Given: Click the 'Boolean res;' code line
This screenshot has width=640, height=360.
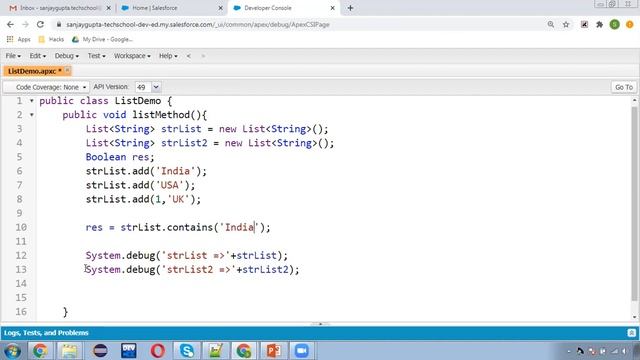Looking at the screenshot, I should pyautogui.click(x=120, y=157).
